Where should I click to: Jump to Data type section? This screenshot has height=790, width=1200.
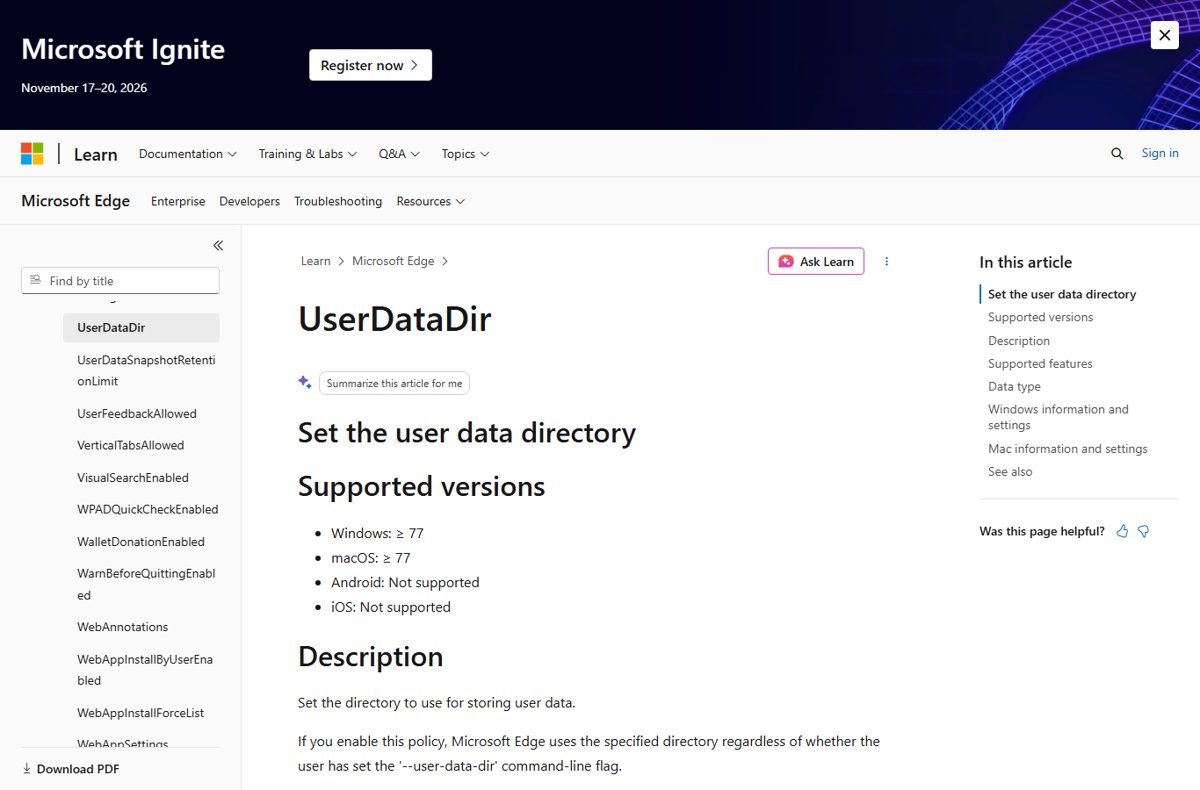tap(1014, 387)
